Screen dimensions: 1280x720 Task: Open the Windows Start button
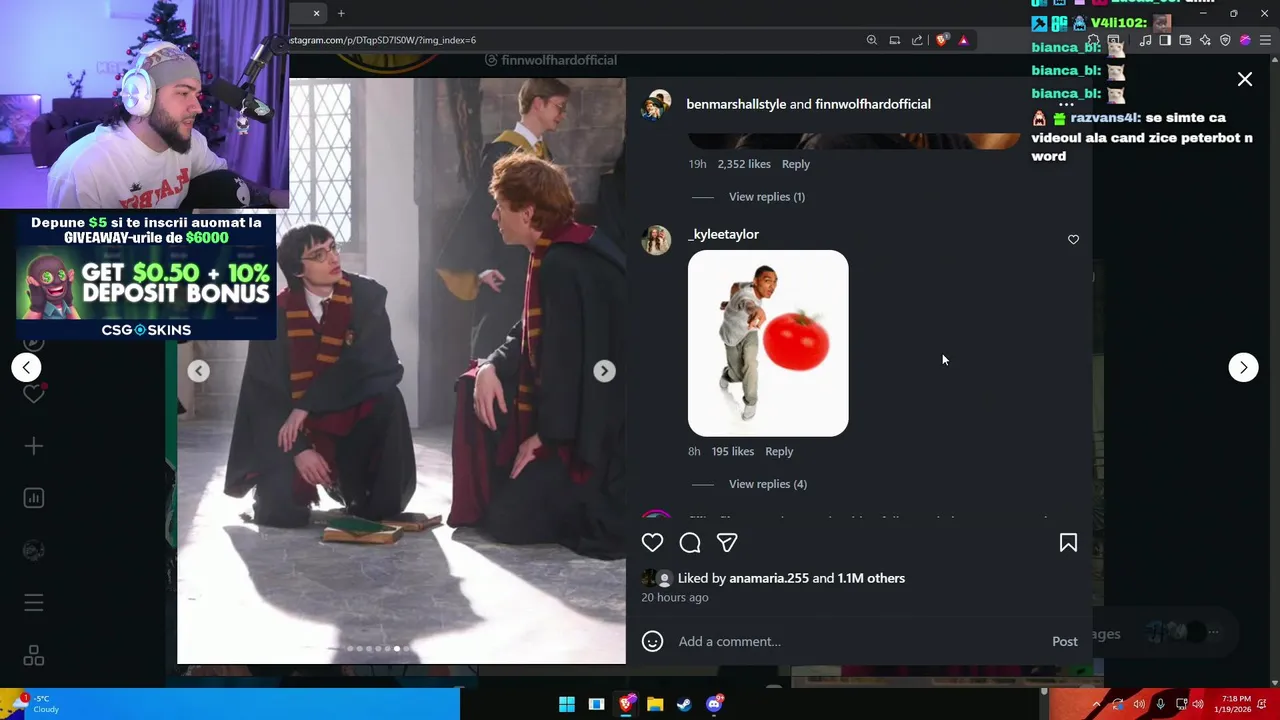tap(567, 704)
